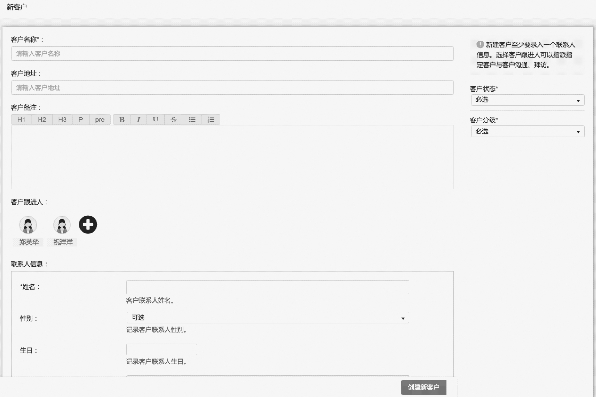Click the info icon in the hint box
The width and height of the screenshot is (596, 397).
[x=480, y=44]
